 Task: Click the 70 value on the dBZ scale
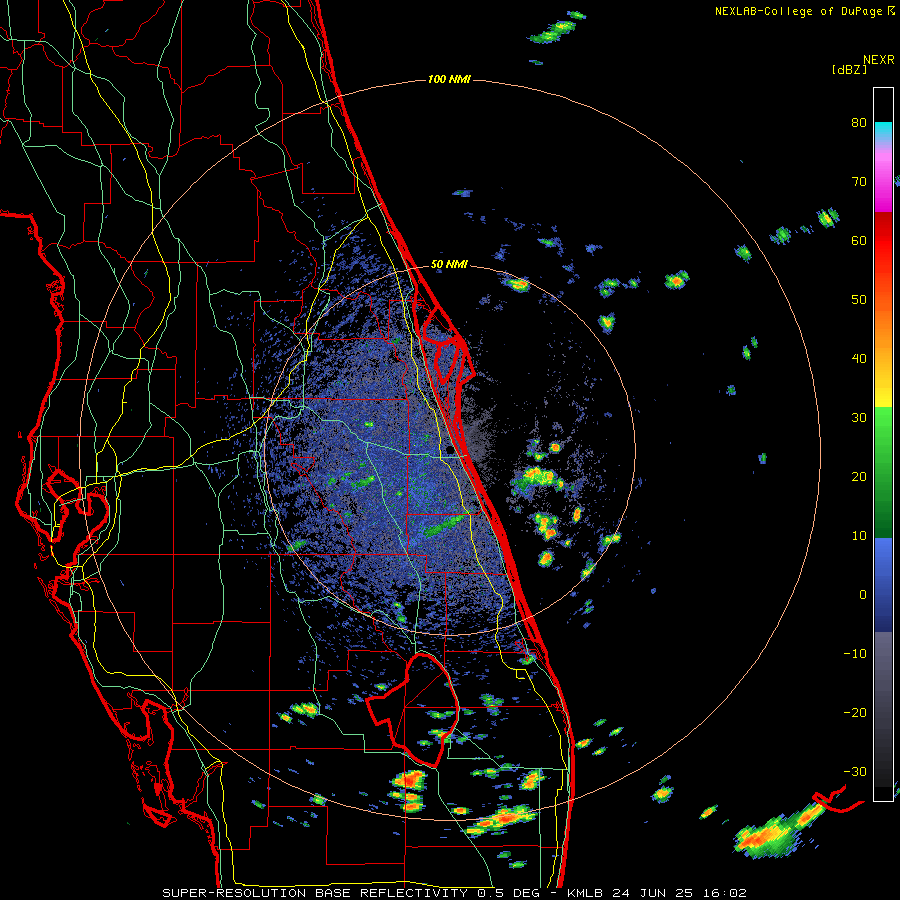[859, 181]
